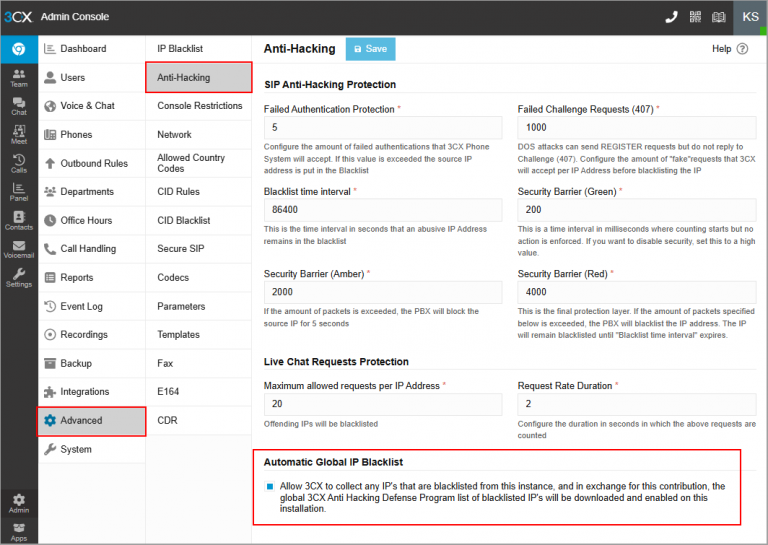Open Team in left sidebar
Image resolution: width=768 pixels, height=545 pixels.
click(19, 78)
